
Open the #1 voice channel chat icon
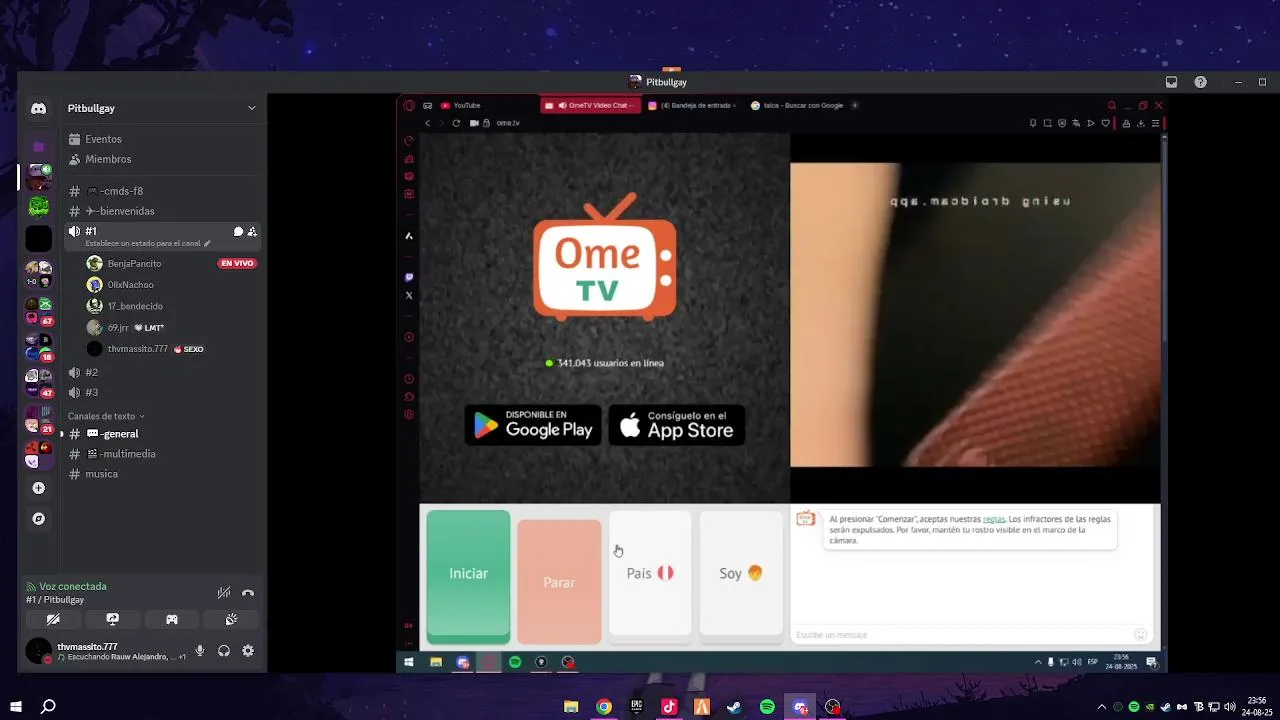(x=238, y=231)
